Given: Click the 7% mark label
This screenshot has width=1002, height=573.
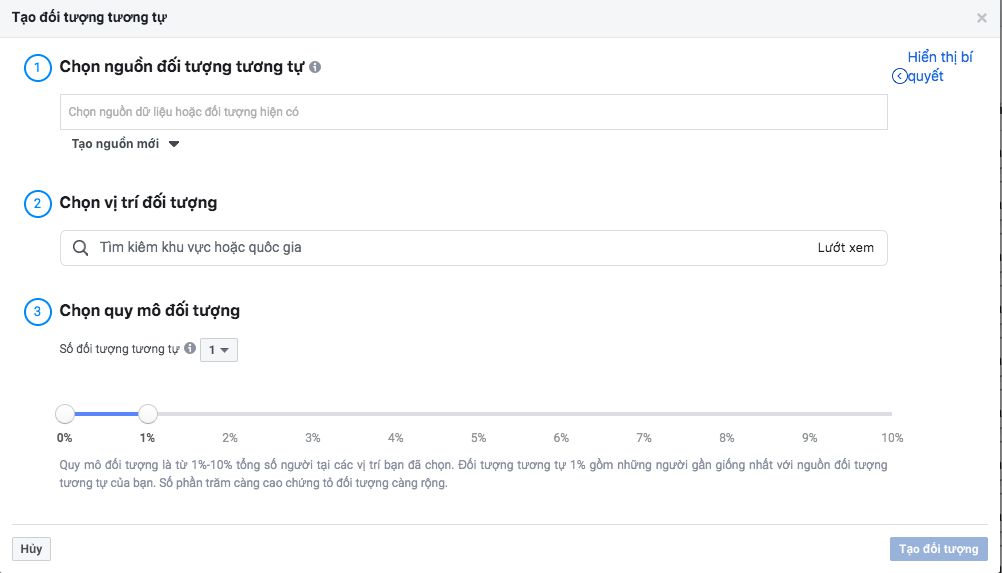Looking at the screenshot, I should 644,438.
